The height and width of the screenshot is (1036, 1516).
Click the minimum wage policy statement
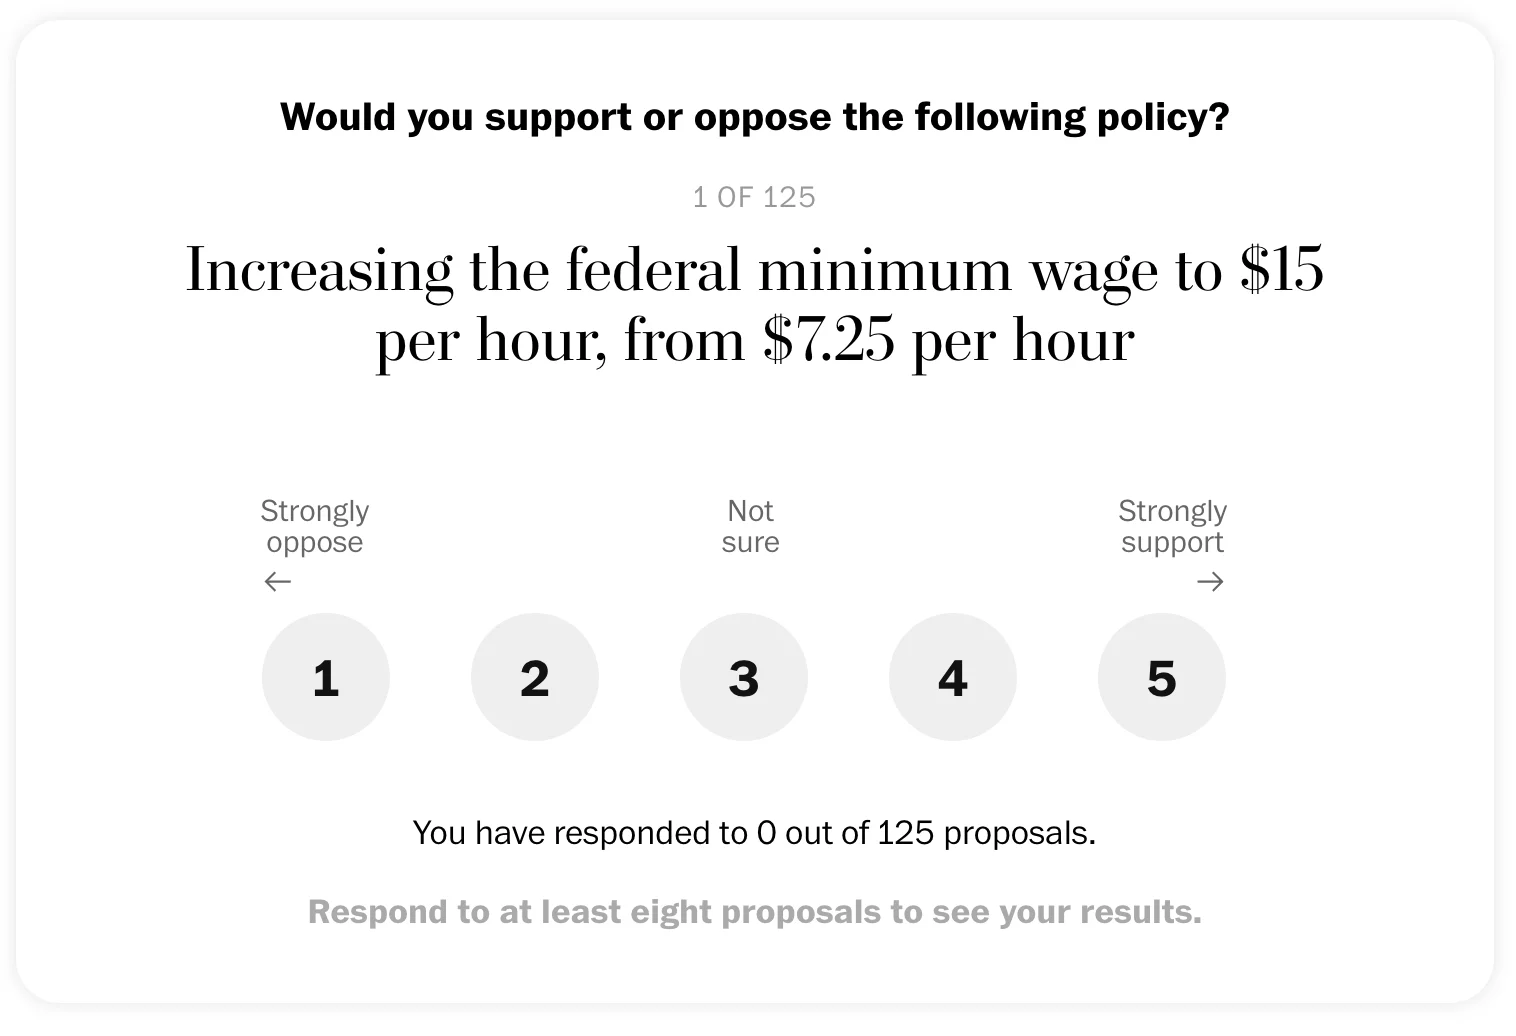pos(754,305)
